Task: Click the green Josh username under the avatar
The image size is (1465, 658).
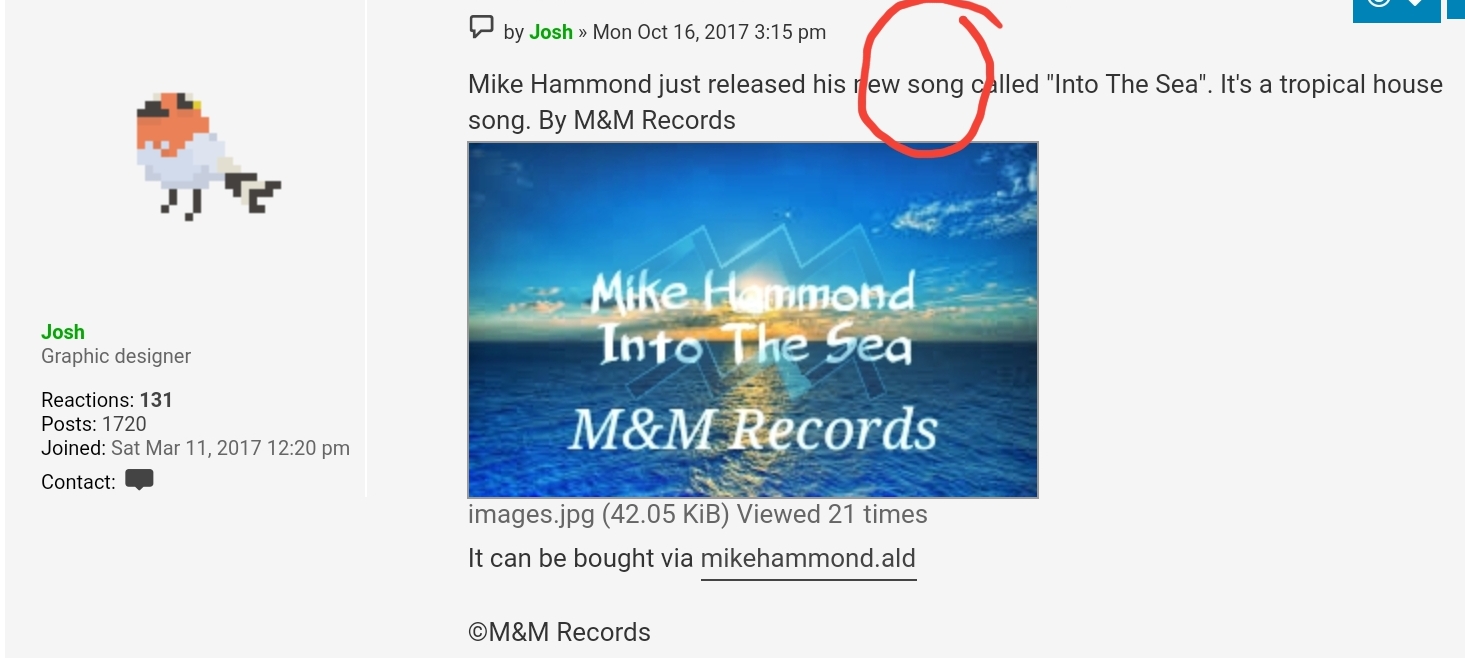Action: click(63, 332)
